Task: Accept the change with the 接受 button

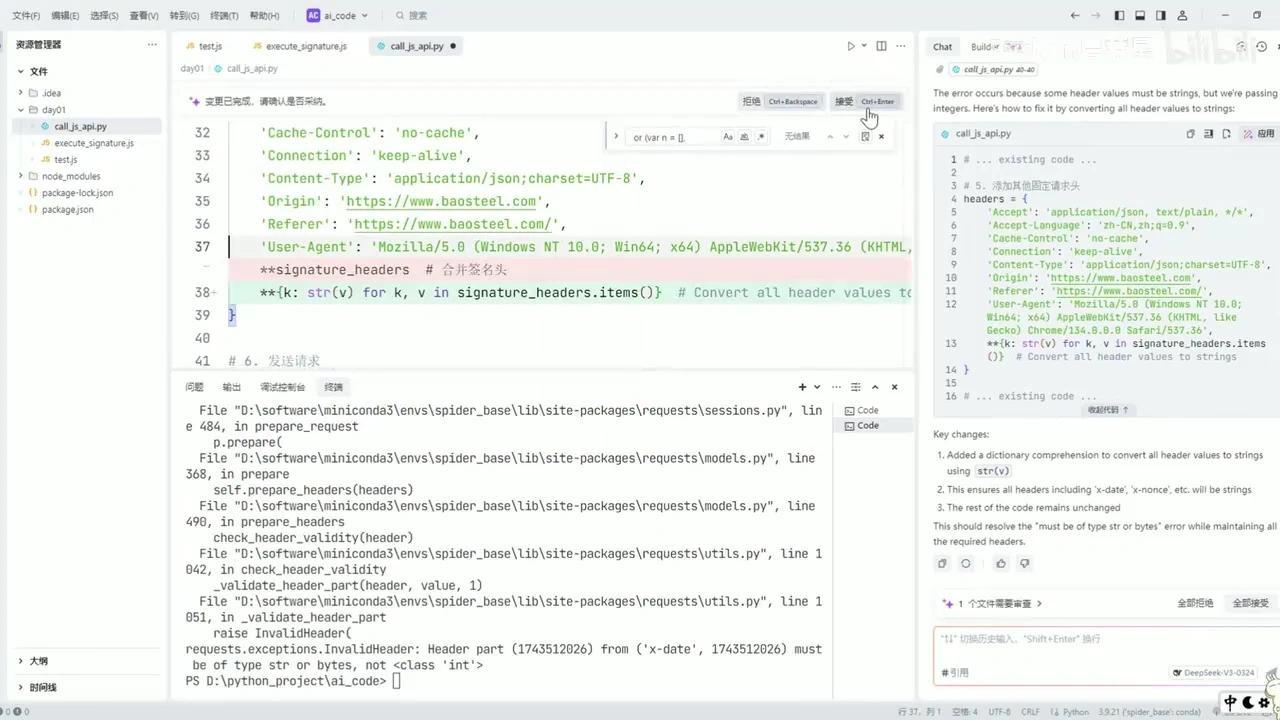Action: (843, 101)
